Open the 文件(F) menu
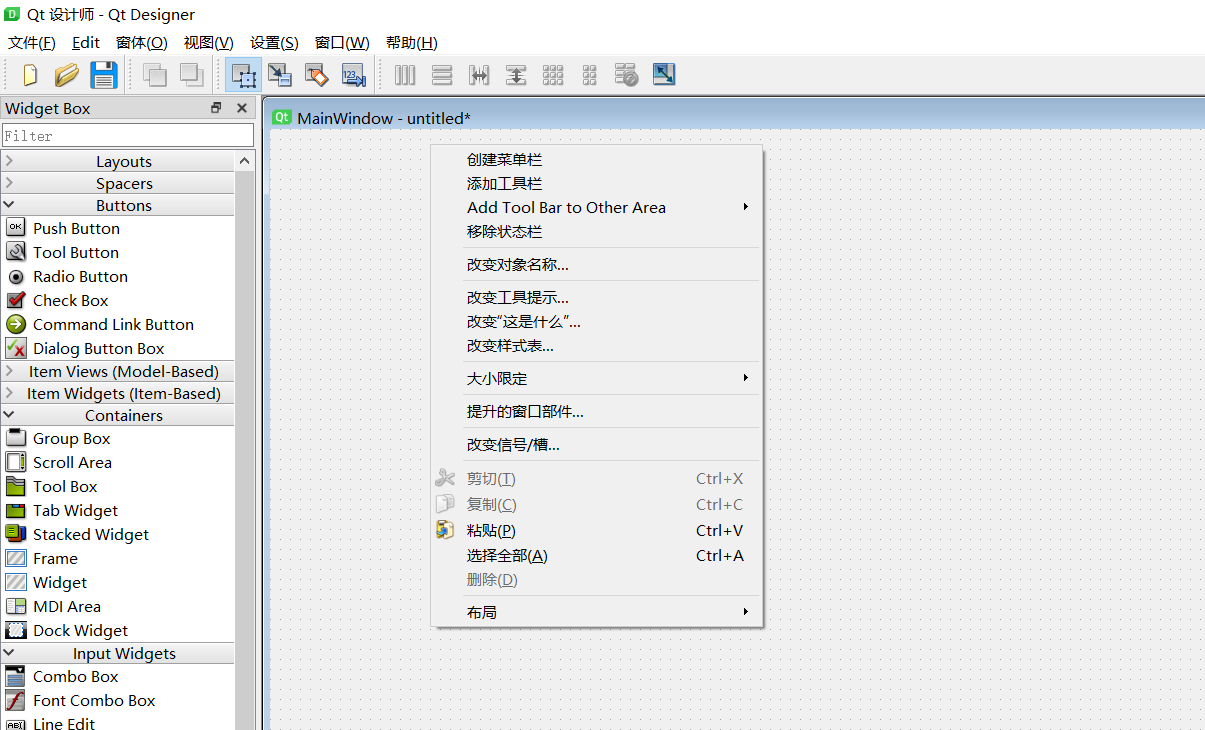 pyautogui.click(x=32, y=42)
